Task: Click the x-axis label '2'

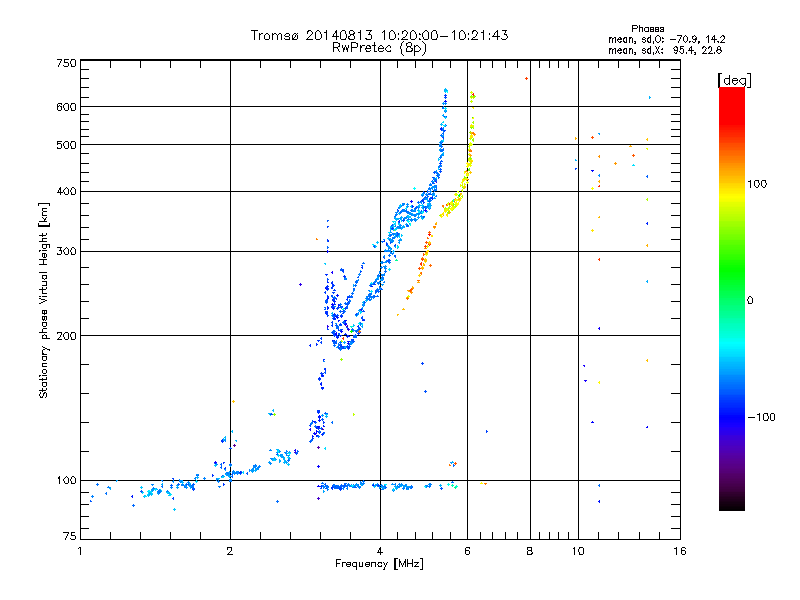Action: pos(230,551)
